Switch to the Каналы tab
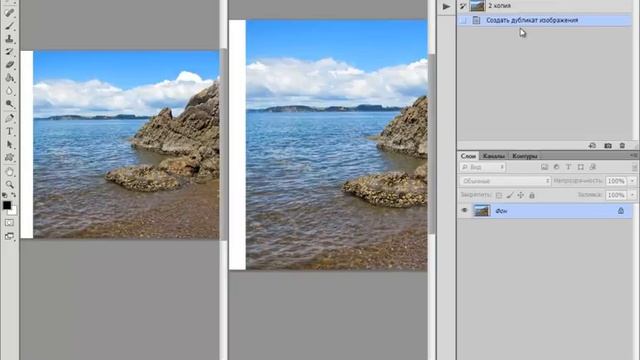This screenshot has width=640, height=360. [x=493, y=156]
